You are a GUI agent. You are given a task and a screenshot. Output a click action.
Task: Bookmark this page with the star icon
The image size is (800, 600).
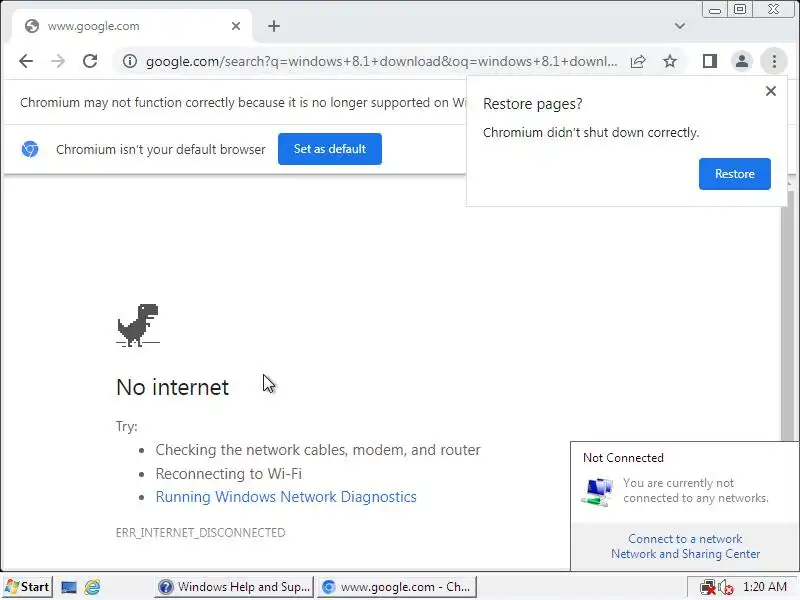coord(669,62)
